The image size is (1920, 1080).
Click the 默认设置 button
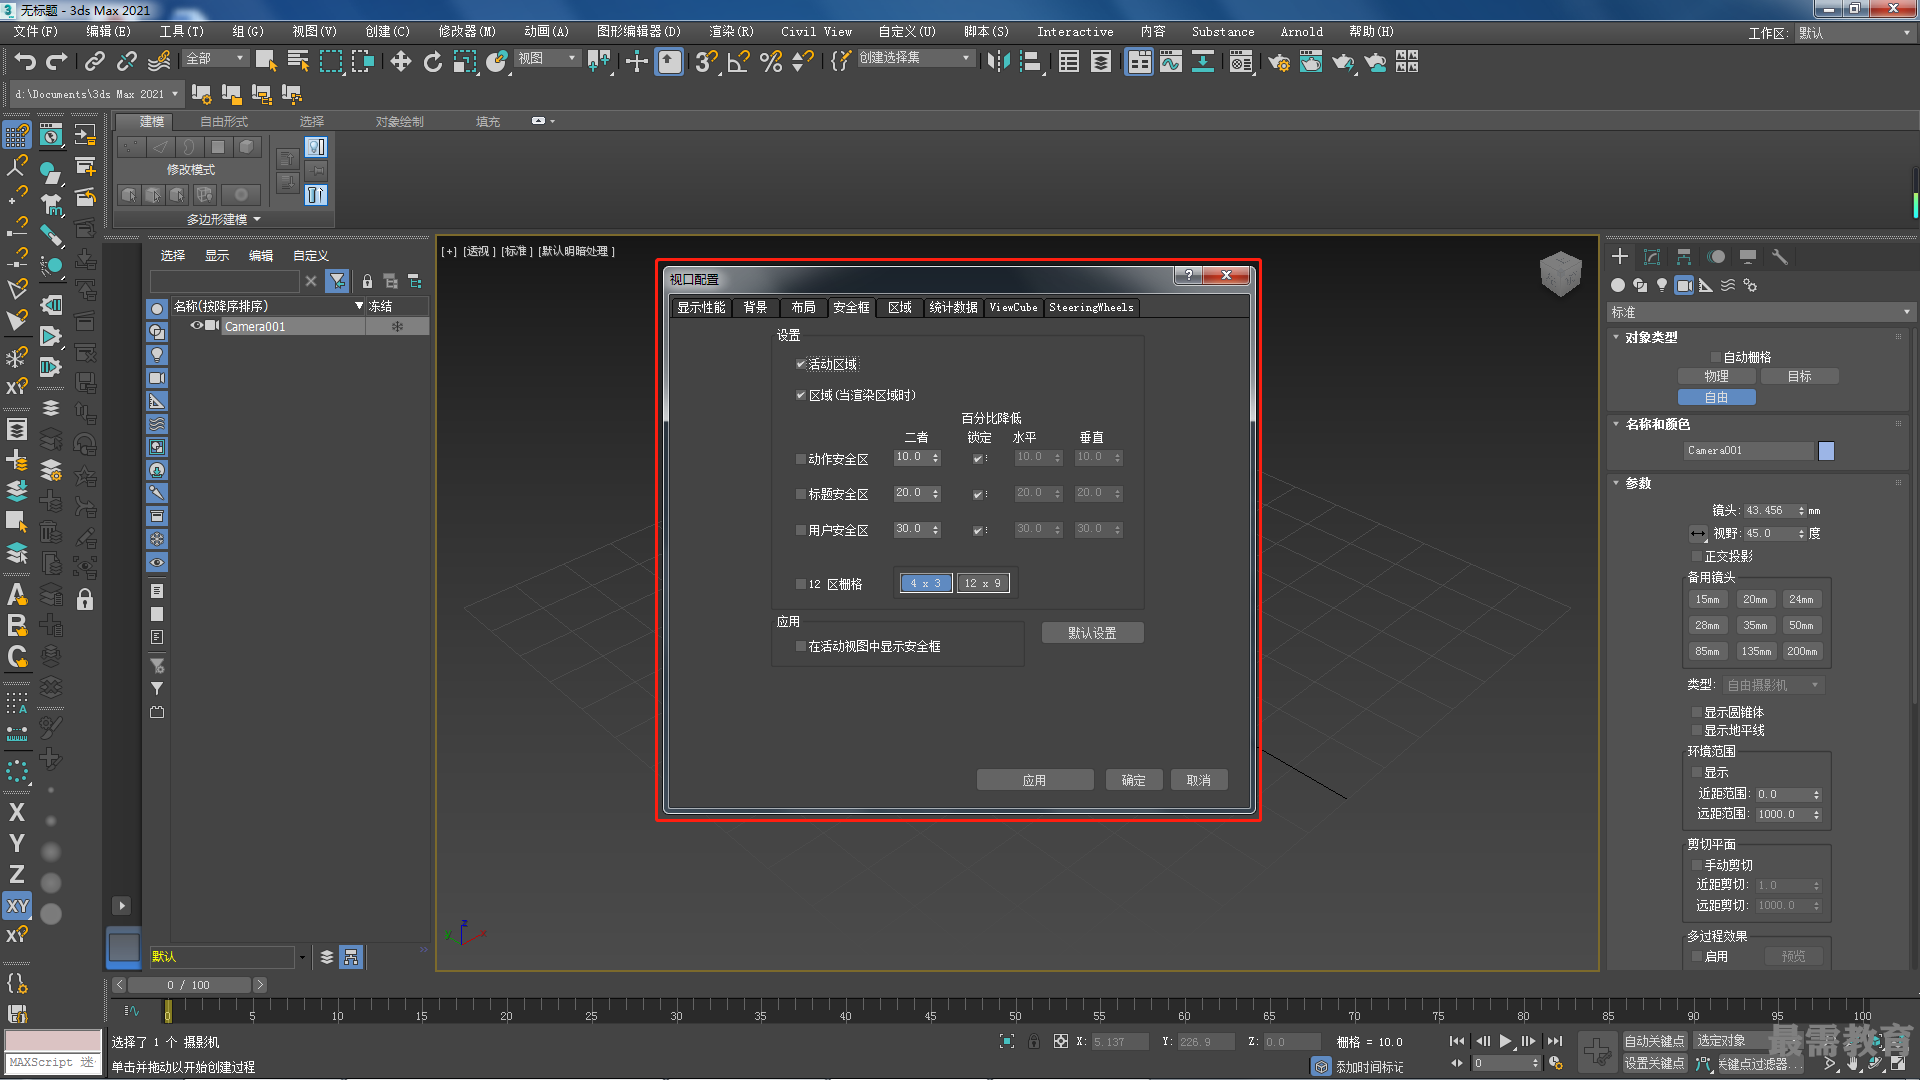1092,633
